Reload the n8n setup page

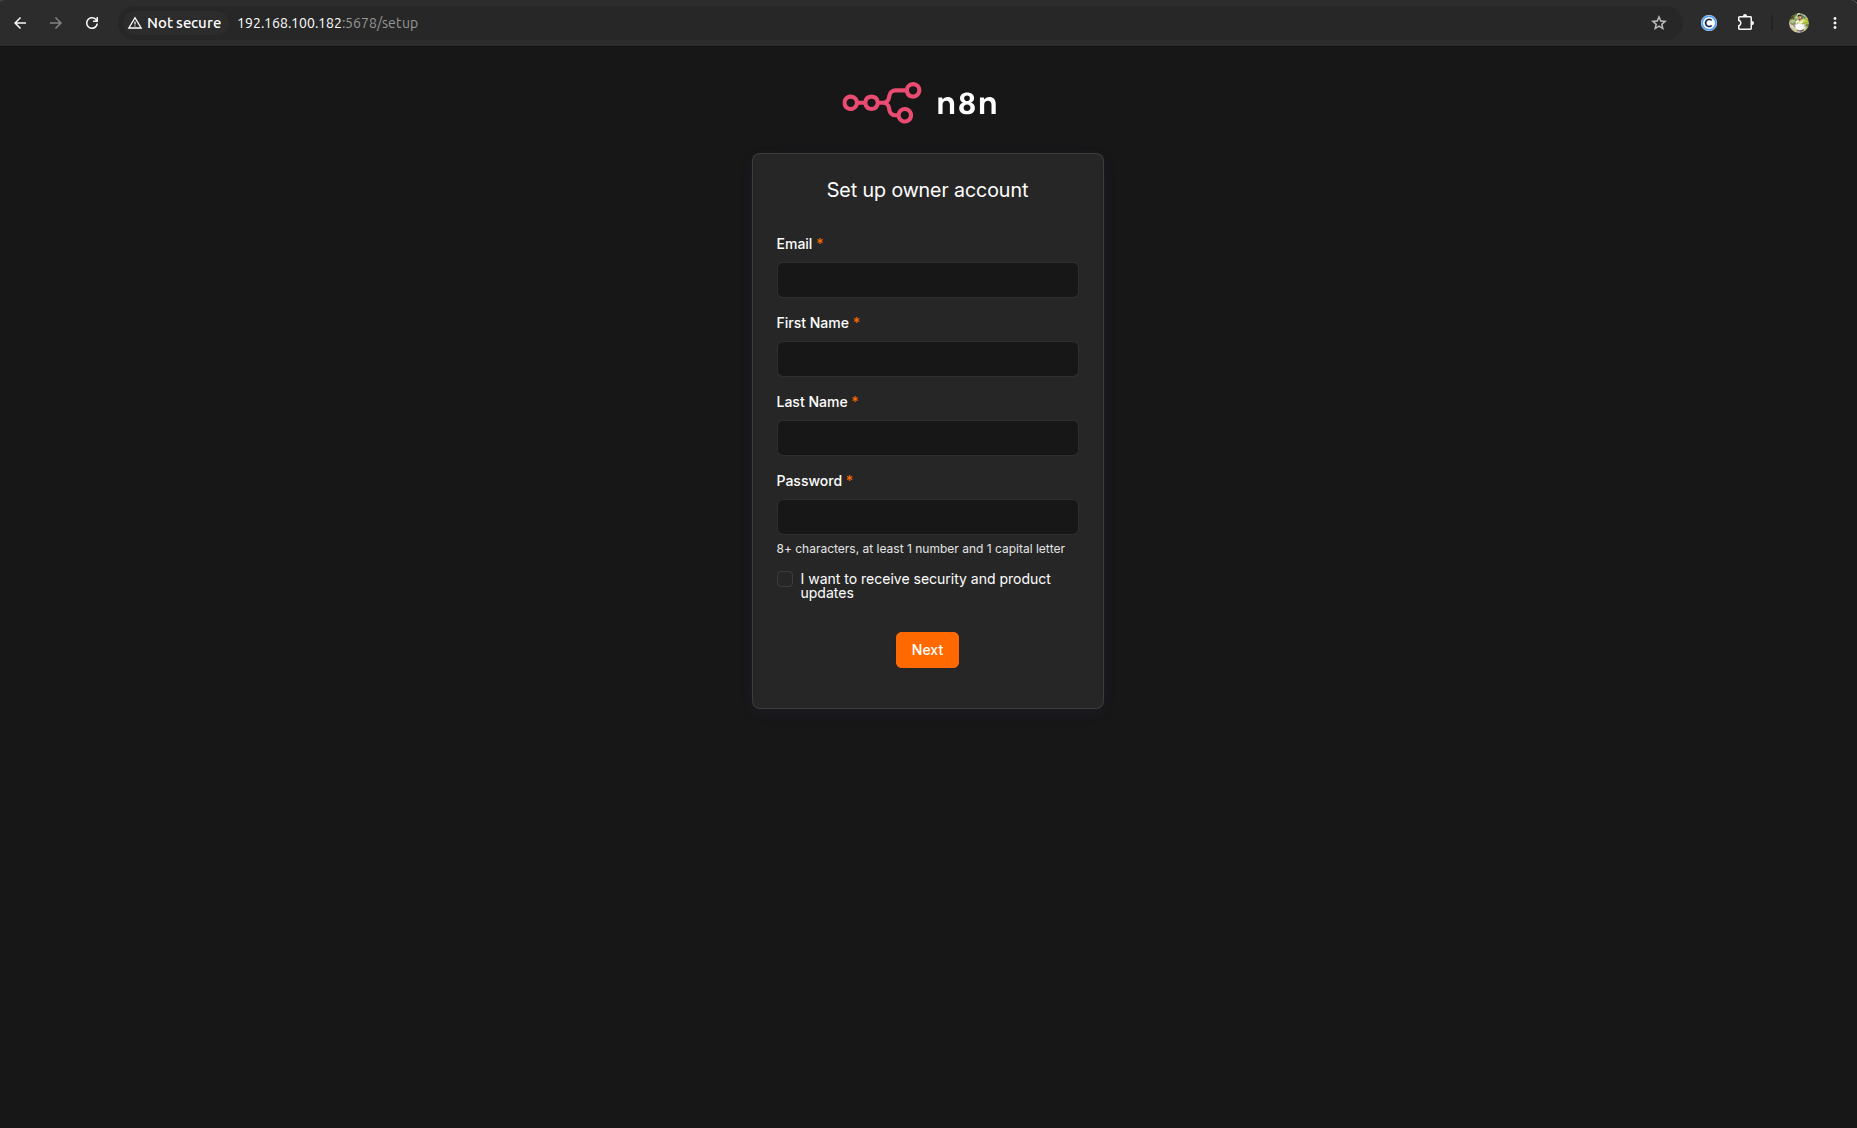pos(92,23)
